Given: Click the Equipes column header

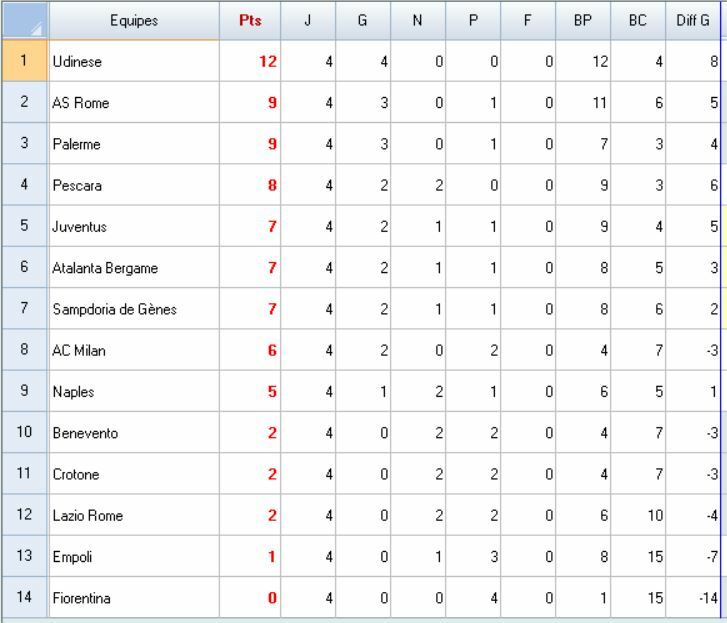Looking at the screenshot, I should (x=133, y=20).
